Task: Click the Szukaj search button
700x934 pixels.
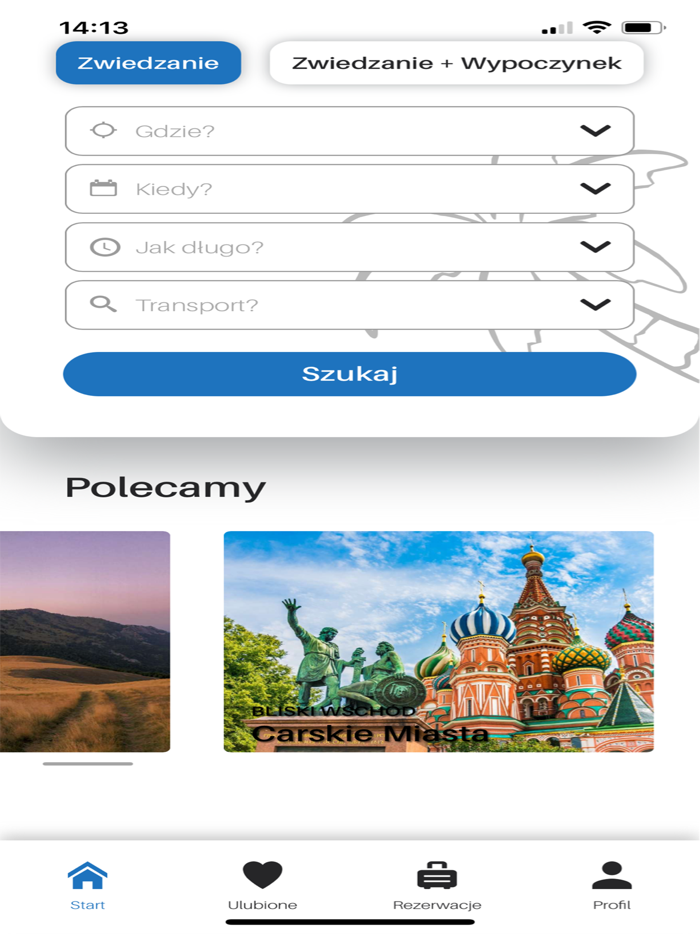Action: coord(350,374)
